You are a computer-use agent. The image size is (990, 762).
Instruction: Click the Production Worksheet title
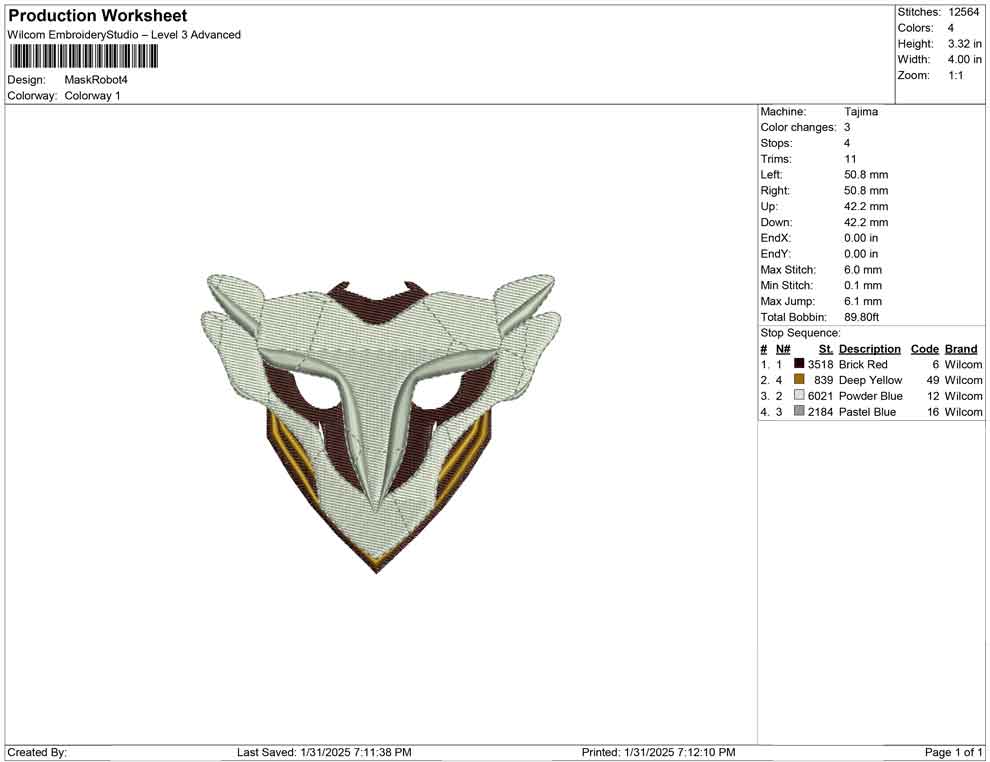tap(97, 16)
